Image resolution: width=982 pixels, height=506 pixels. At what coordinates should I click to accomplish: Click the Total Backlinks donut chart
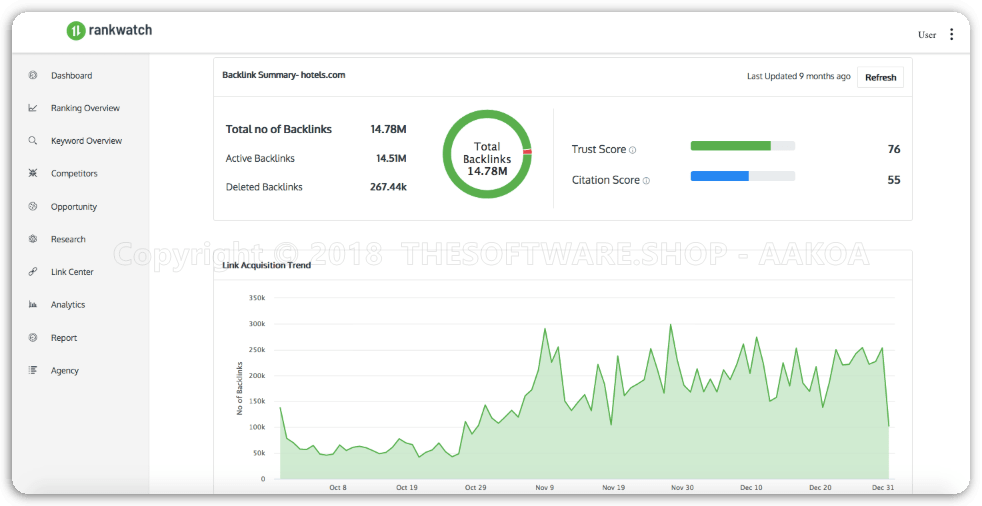point(487,153)
